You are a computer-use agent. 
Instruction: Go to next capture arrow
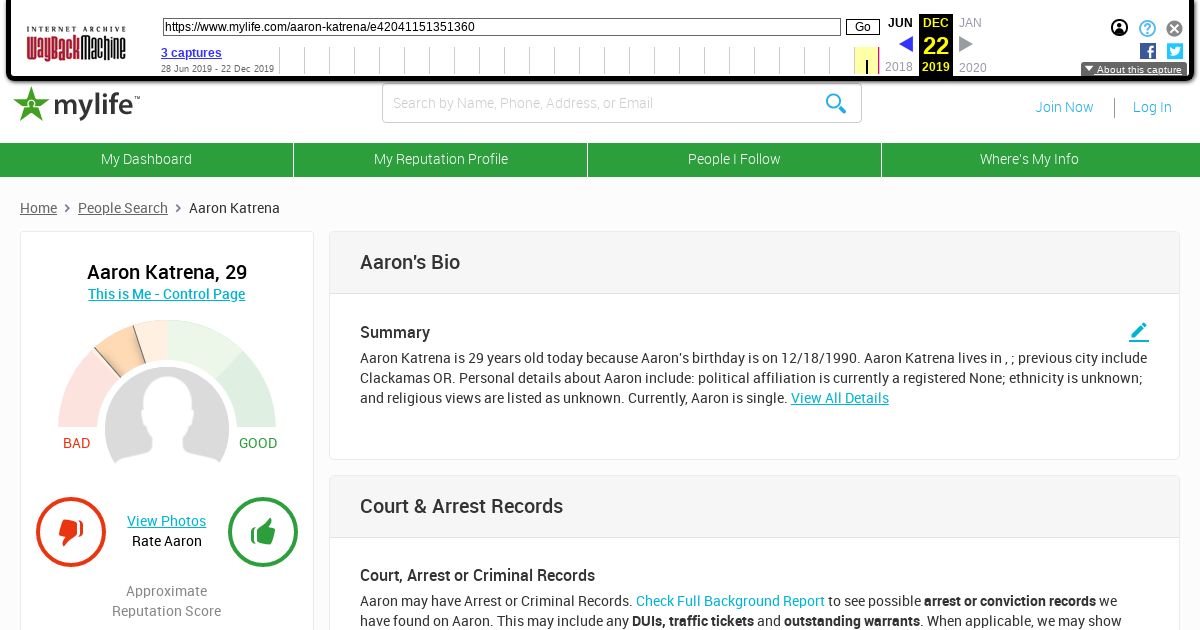coord(966,44)
